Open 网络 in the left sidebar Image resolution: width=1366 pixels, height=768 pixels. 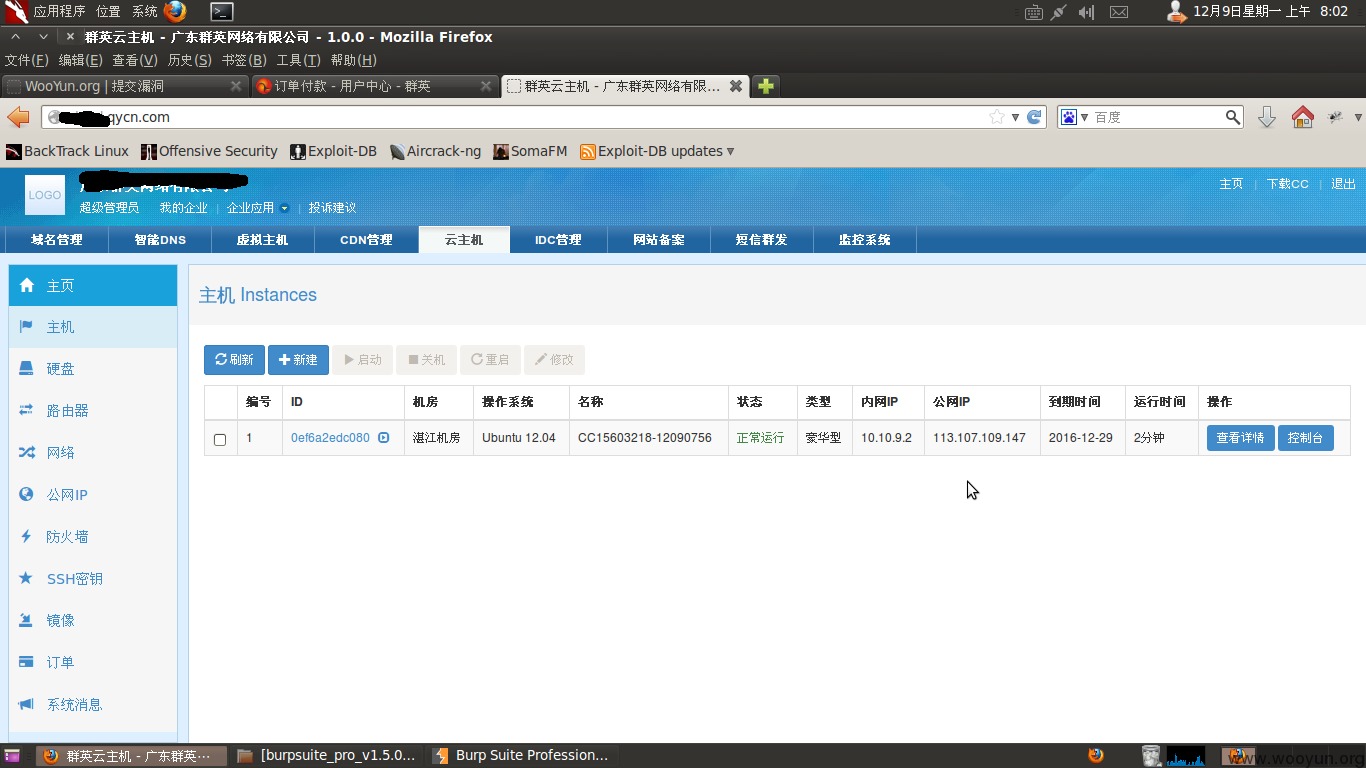[x=93, y=453]
